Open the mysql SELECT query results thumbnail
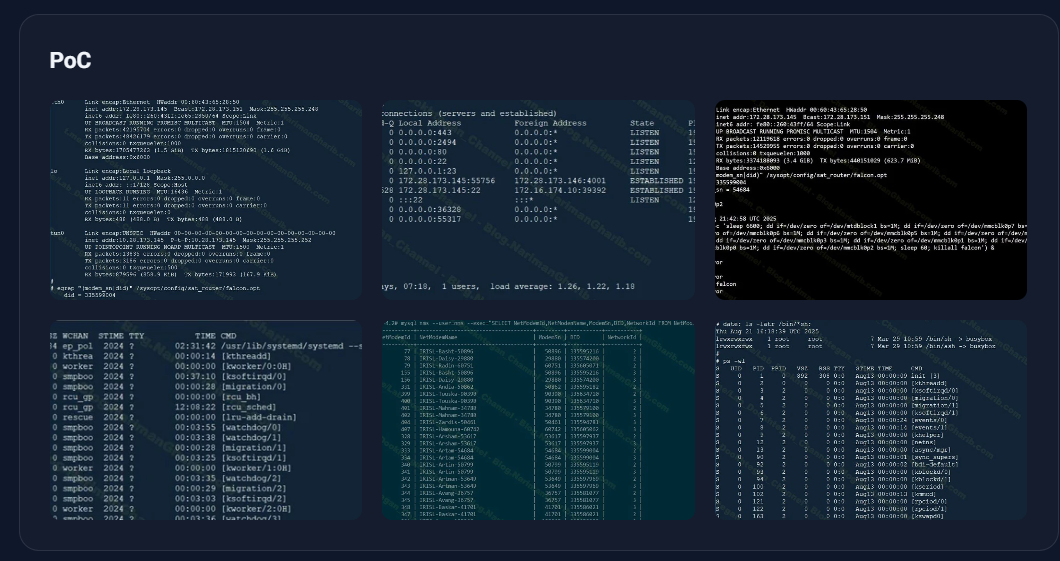Viewport: 1060px width, 561px height. click(x=538, y=420)
